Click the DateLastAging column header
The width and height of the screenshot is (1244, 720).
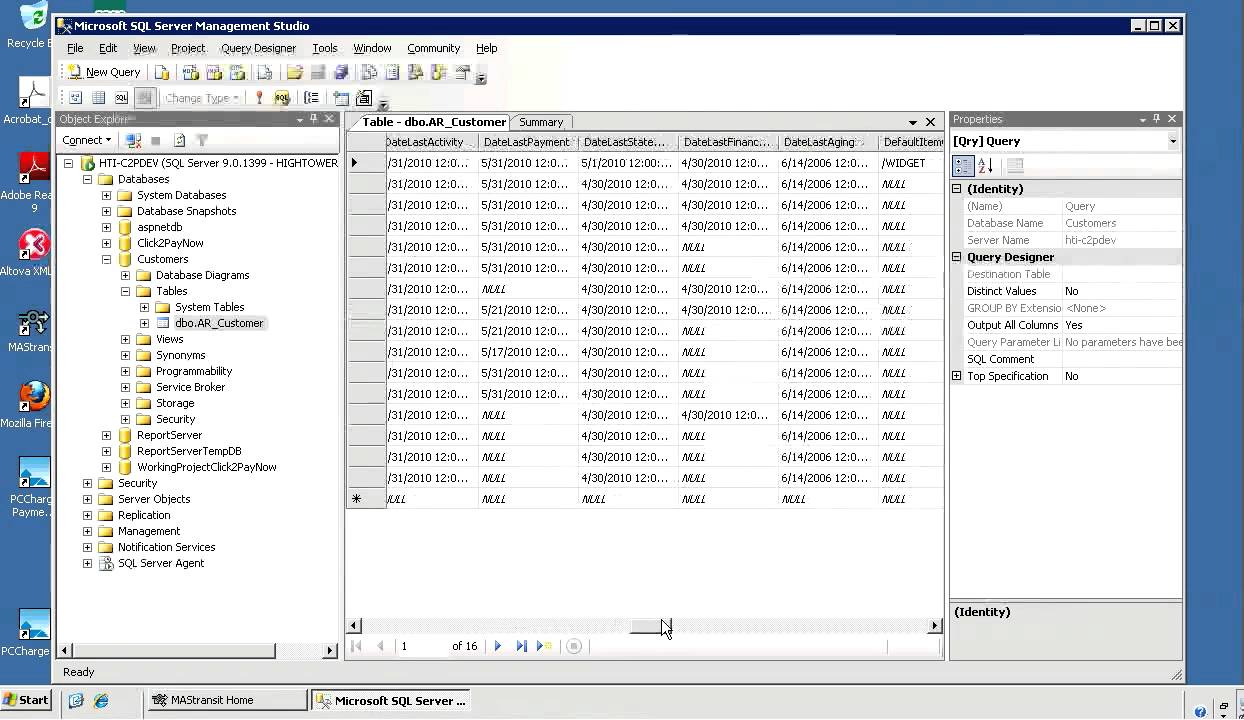click(828, 142)
